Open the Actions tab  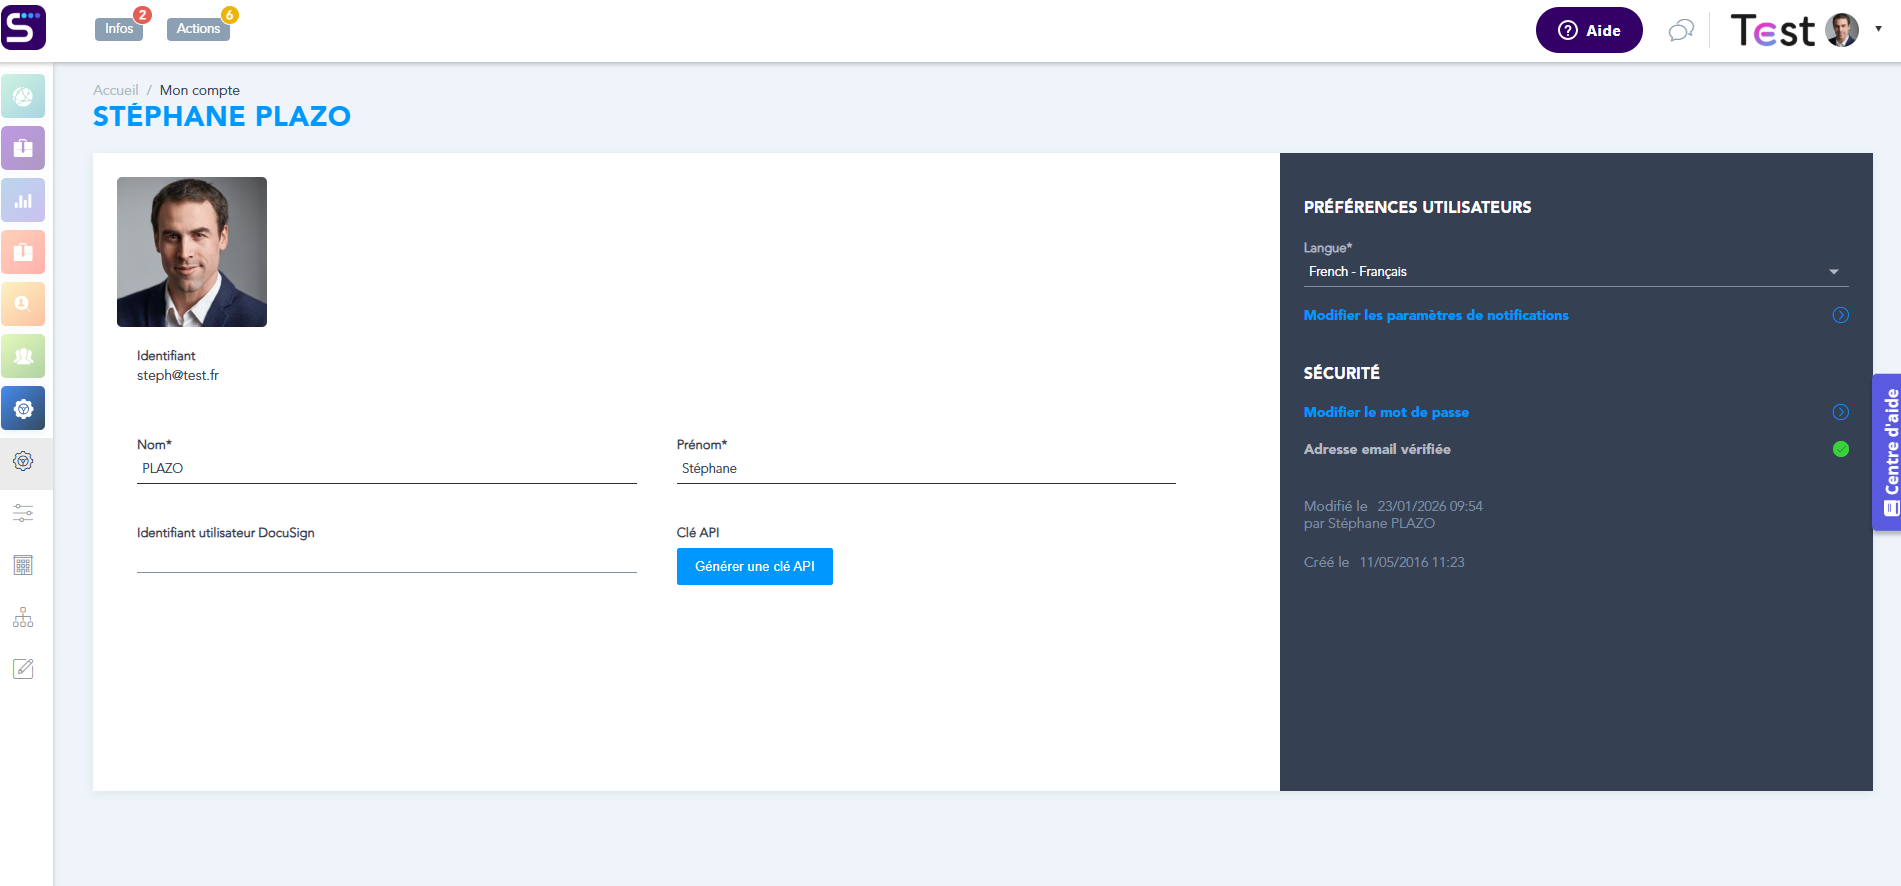click(198, 29)
